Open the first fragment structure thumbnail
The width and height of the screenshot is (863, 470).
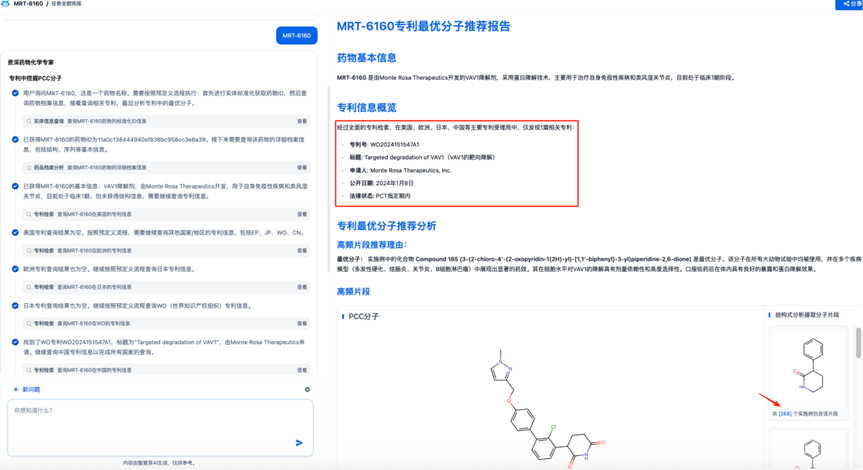coord(809,366)
